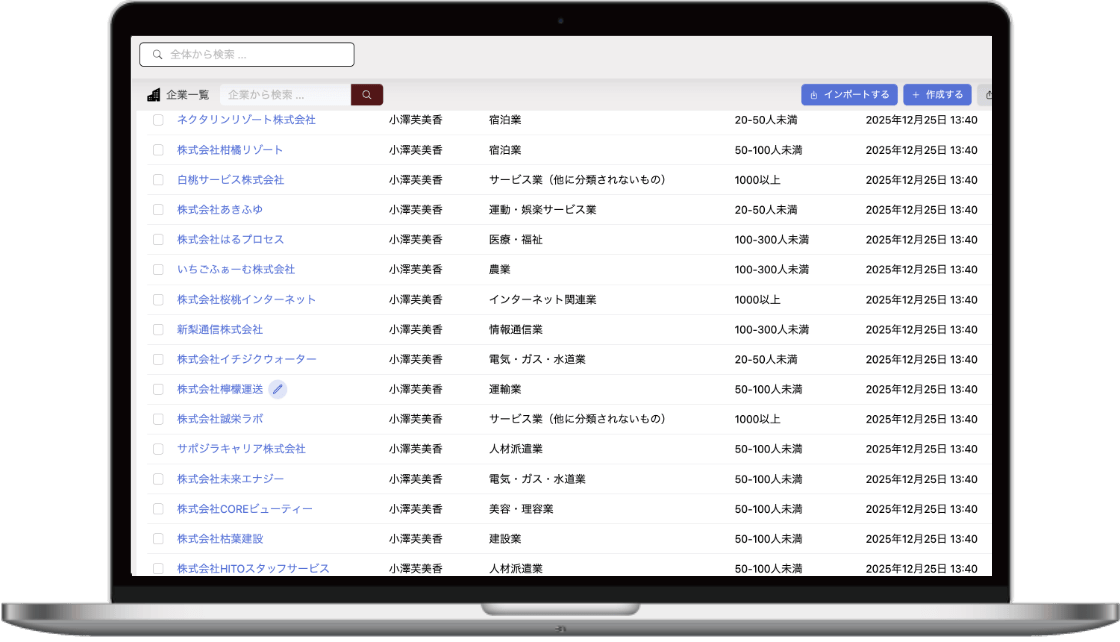The image size is (1120, 642).
Task: Click inside the 全体から検索 search field
Action: pos(250,54)
